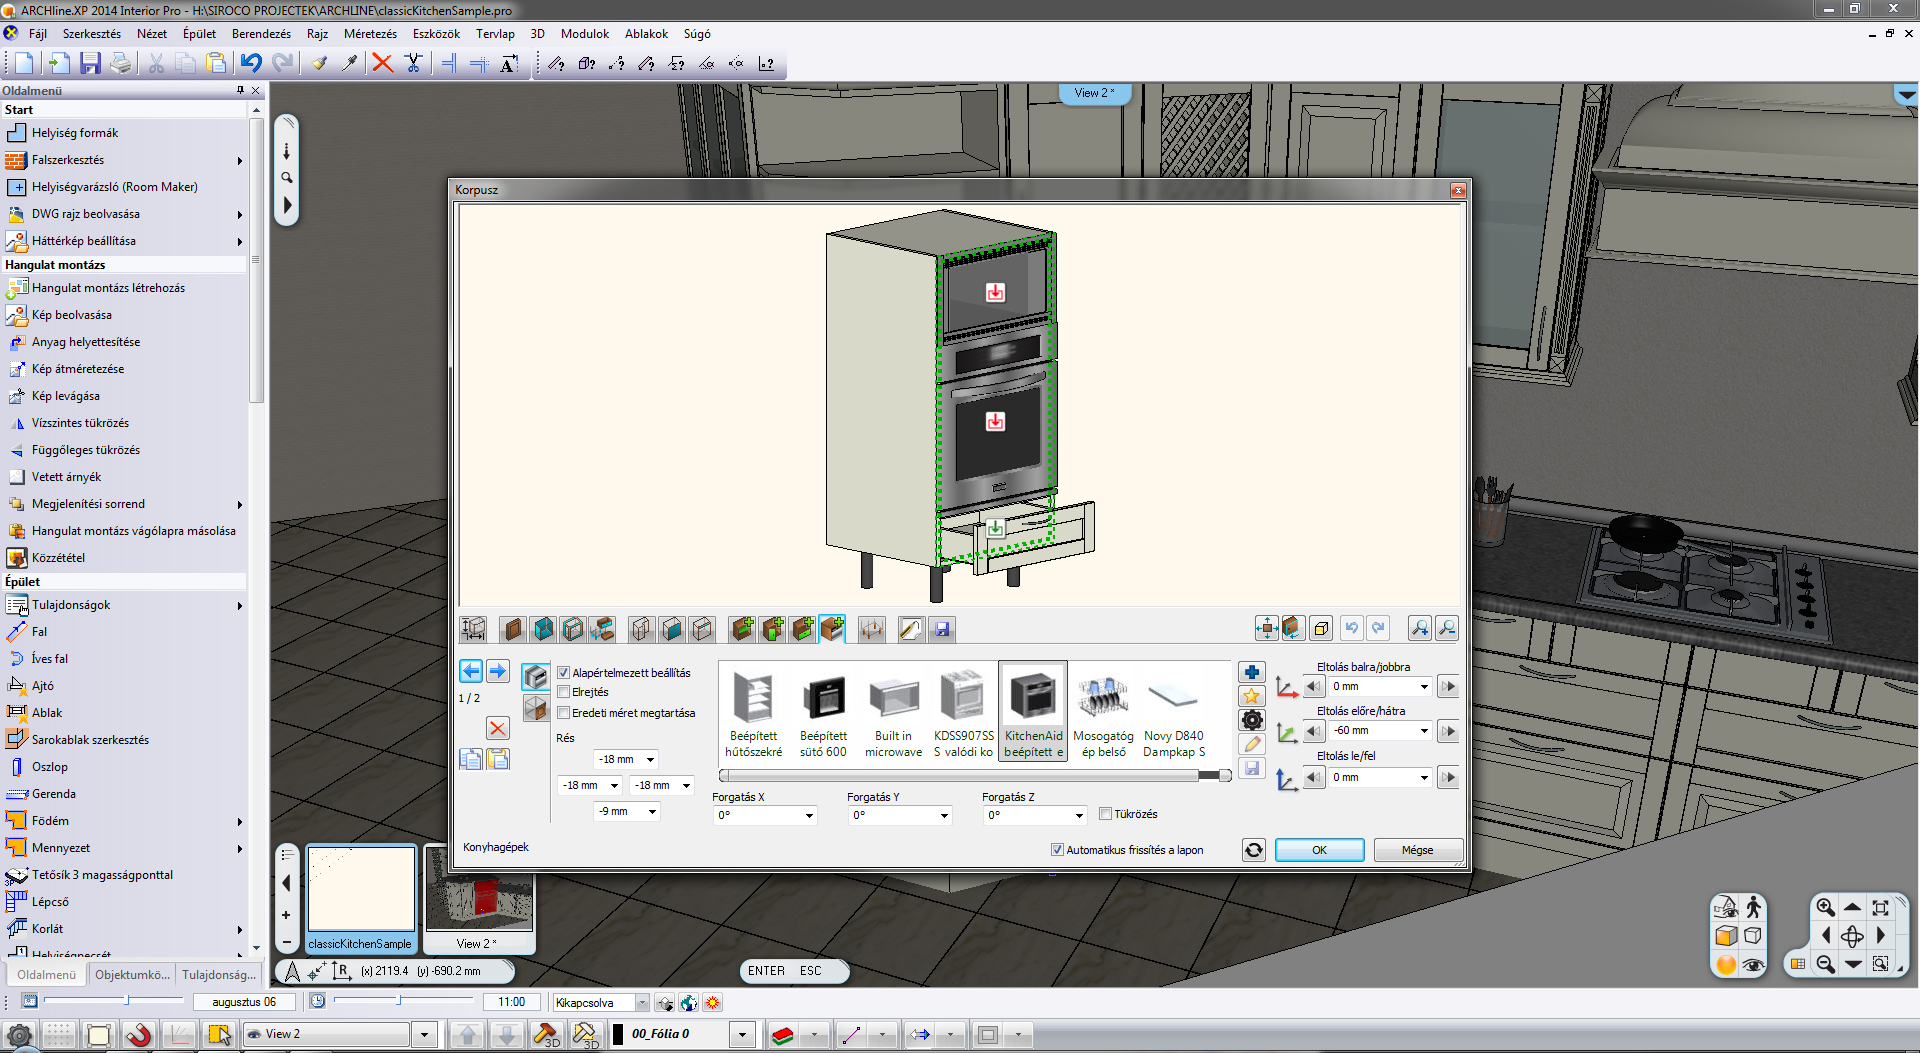Open the Forgatás X angle dropdown
The image size is (1920, 1053).
(809, 816)
